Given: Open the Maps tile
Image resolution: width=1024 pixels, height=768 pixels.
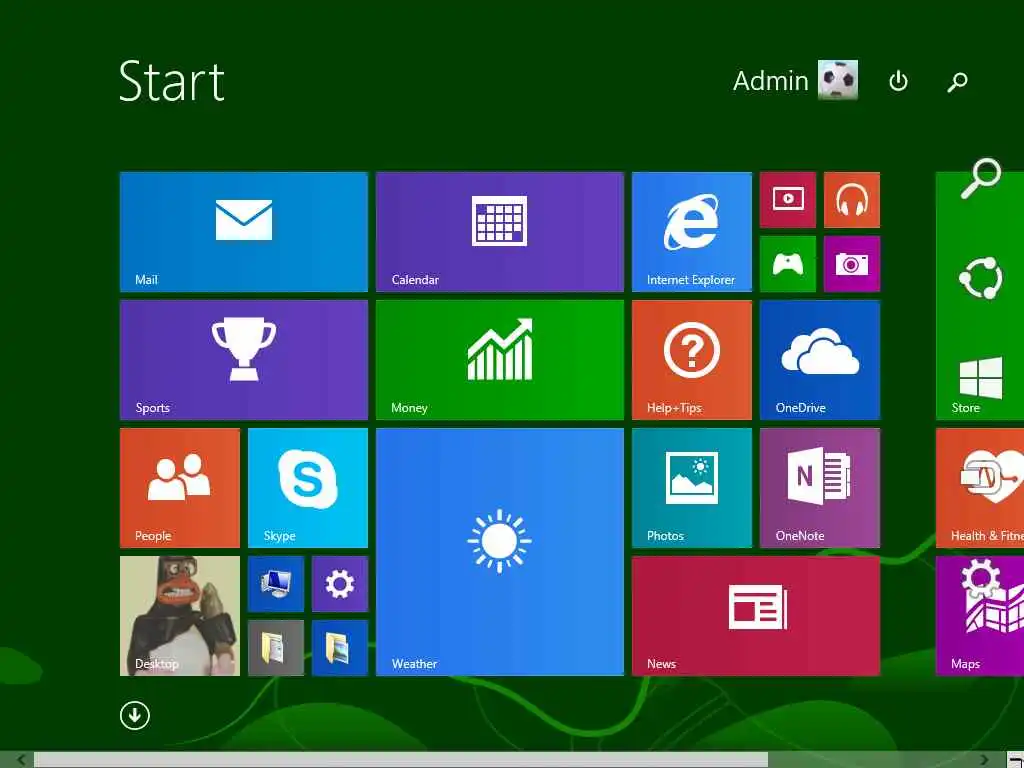Looking at the screenshot, I should pos(980,616).
